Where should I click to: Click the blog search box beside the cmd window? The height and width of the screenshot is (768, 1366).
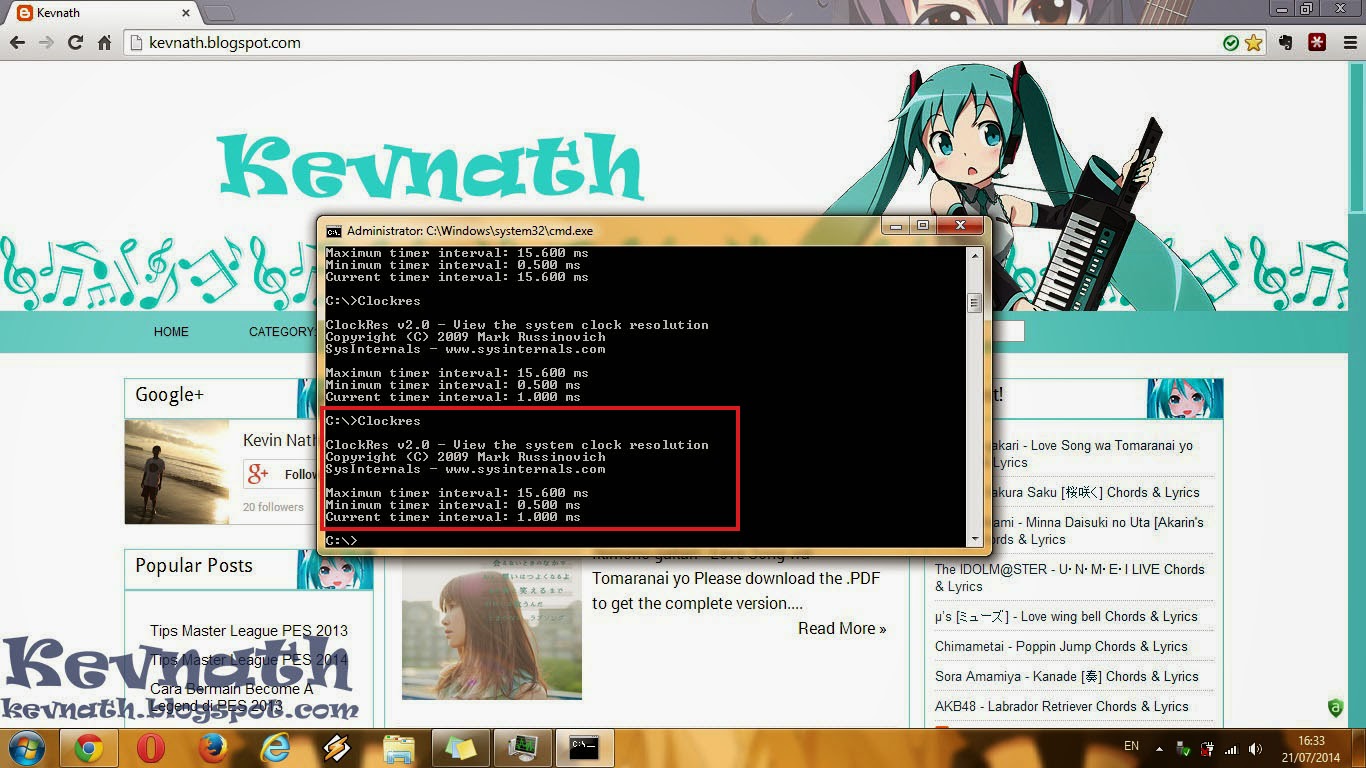[x=1007, y=332]
